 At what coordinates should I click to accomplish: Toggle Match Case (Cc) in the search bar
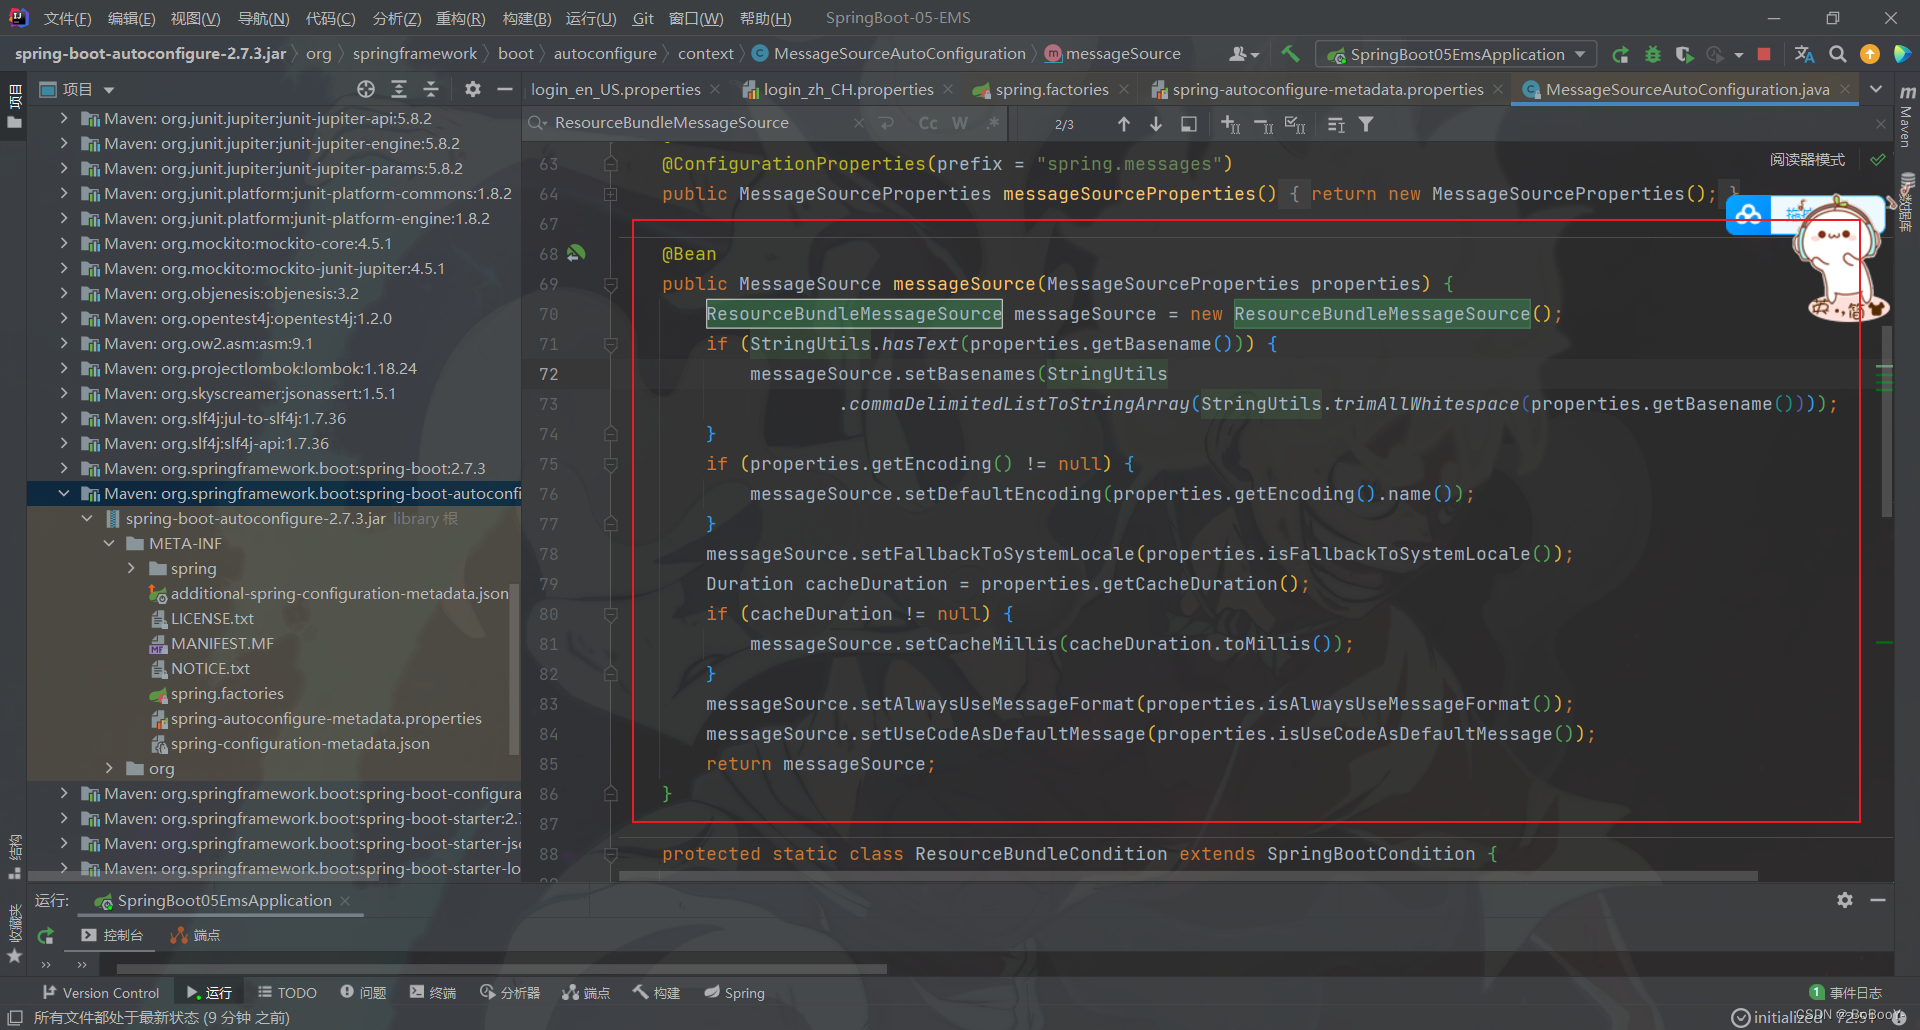(928, 123)
